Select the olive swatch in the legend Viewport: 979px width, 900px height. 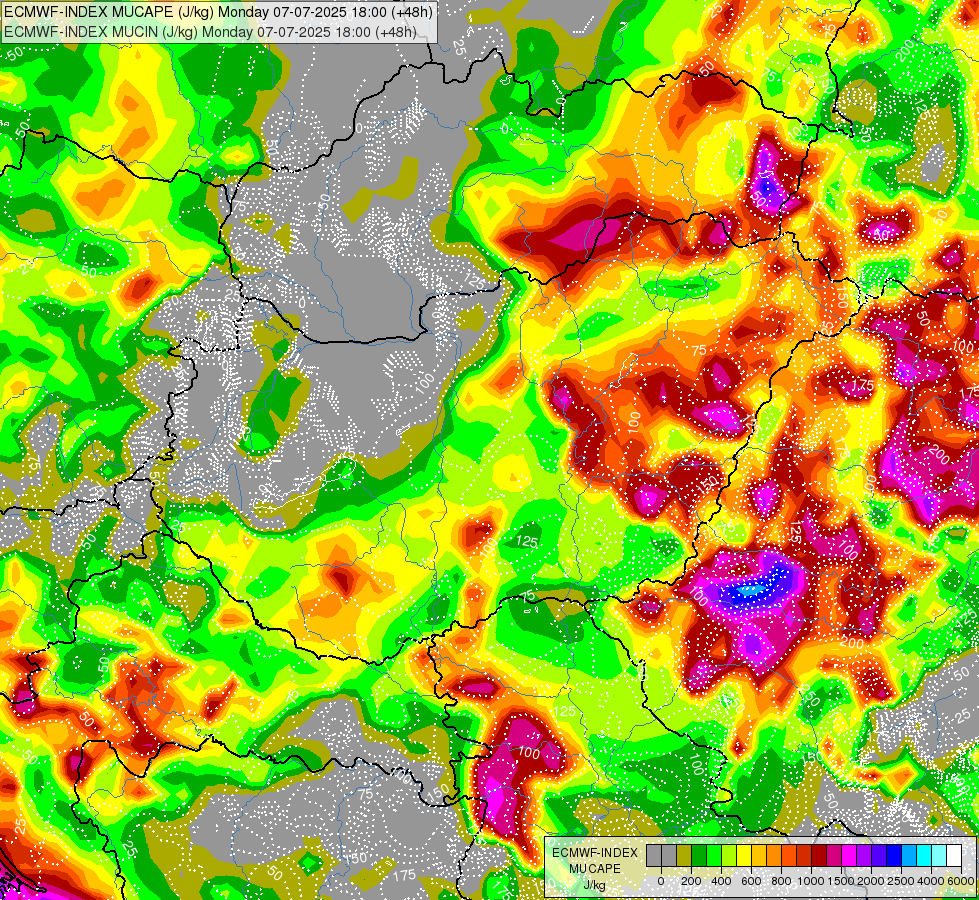684,855
